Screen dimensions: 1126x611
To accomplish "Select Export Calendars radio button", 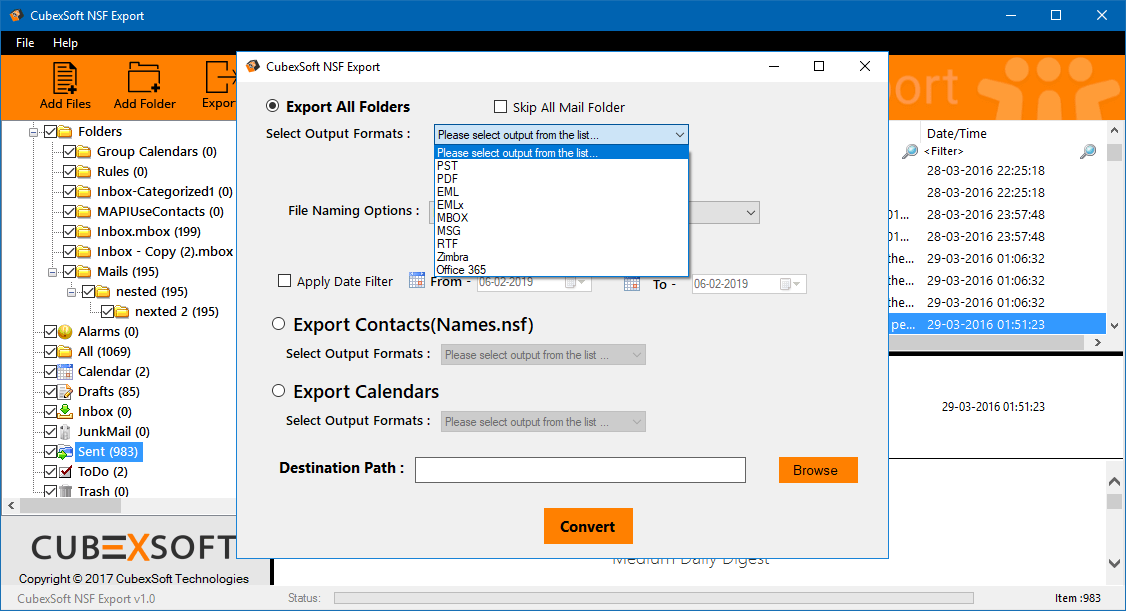I will click(x=279, y=391).
